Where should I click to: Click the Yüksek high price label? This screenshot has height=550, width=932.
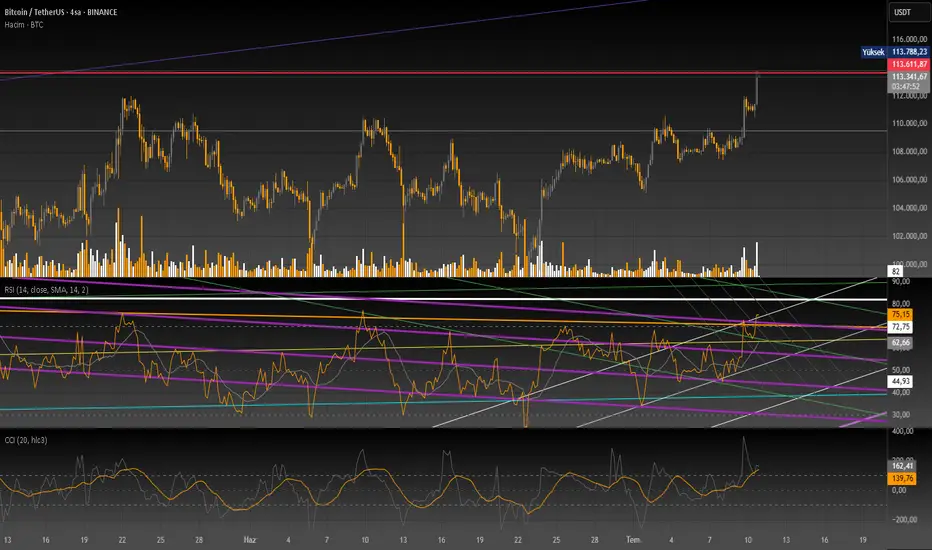[x=873, y=52]
